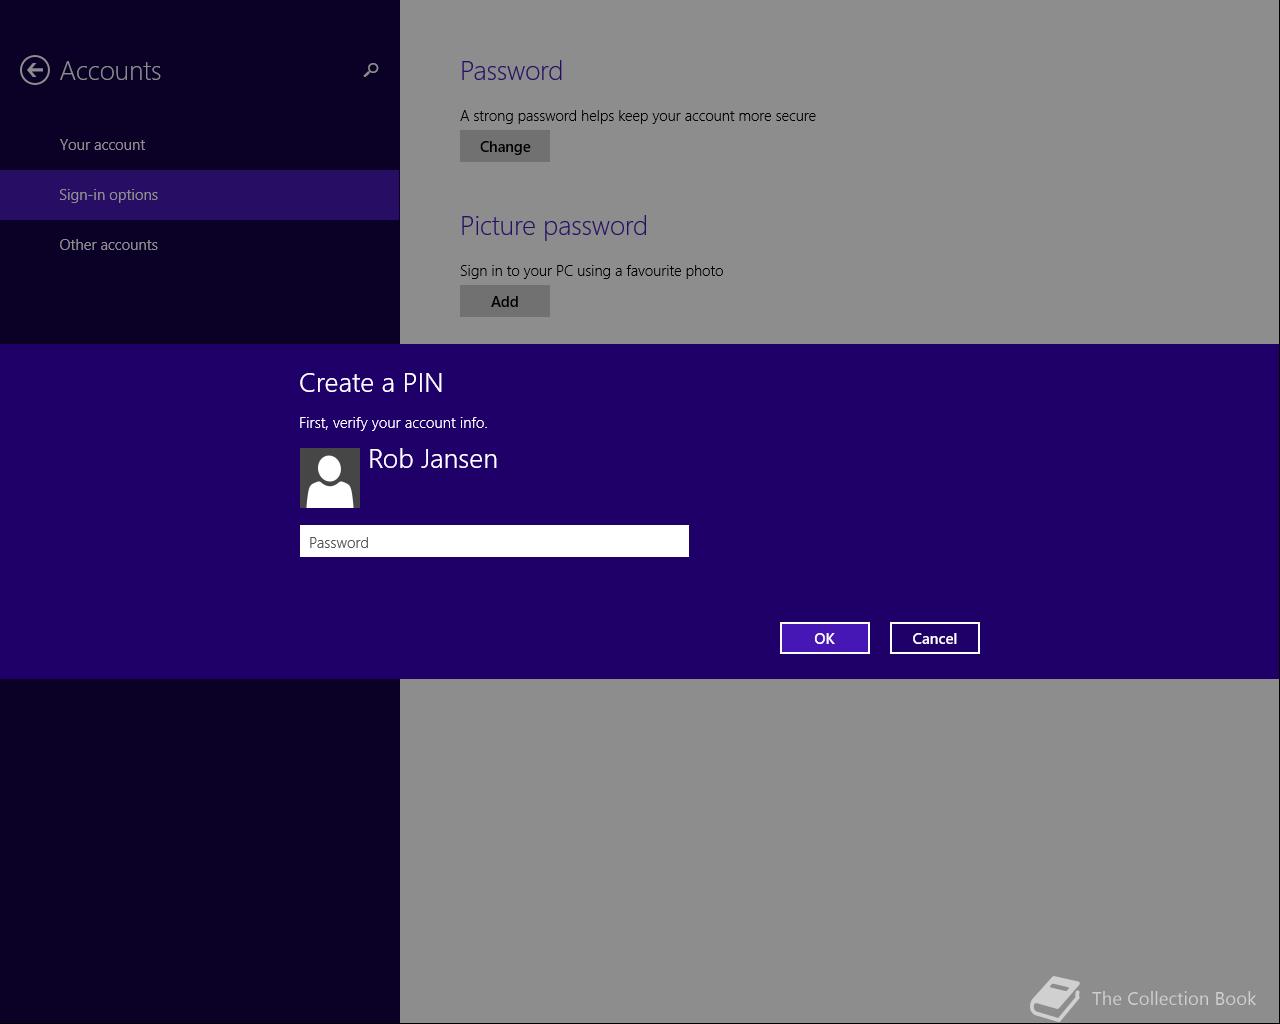The image size is (1280, 1024).
Task: Focus the Password input field
Action: coord(494,541)
